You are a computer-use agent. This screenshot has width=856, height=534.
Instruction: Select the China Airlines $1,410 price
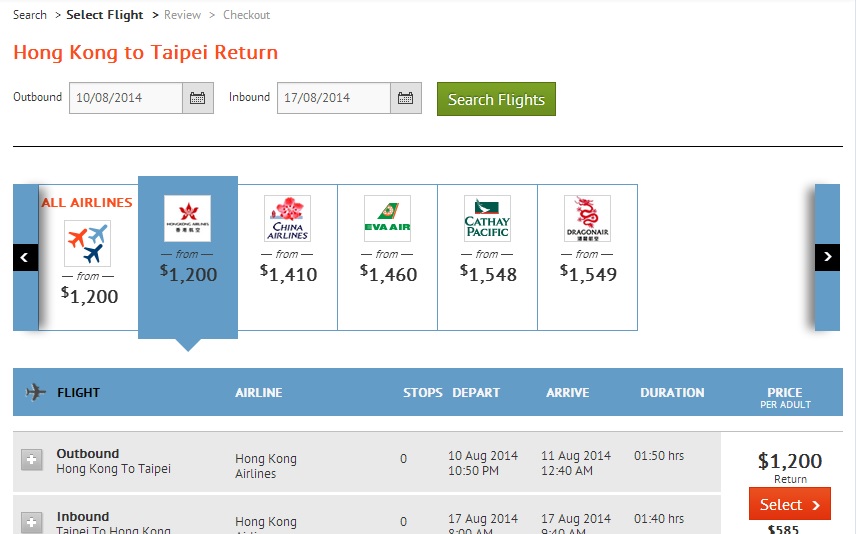288,274
